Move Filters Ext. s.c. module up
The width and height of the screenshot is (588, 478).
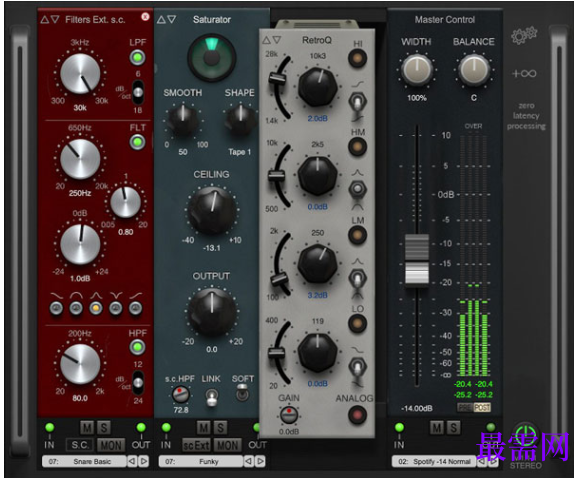[x=45, y=19]
